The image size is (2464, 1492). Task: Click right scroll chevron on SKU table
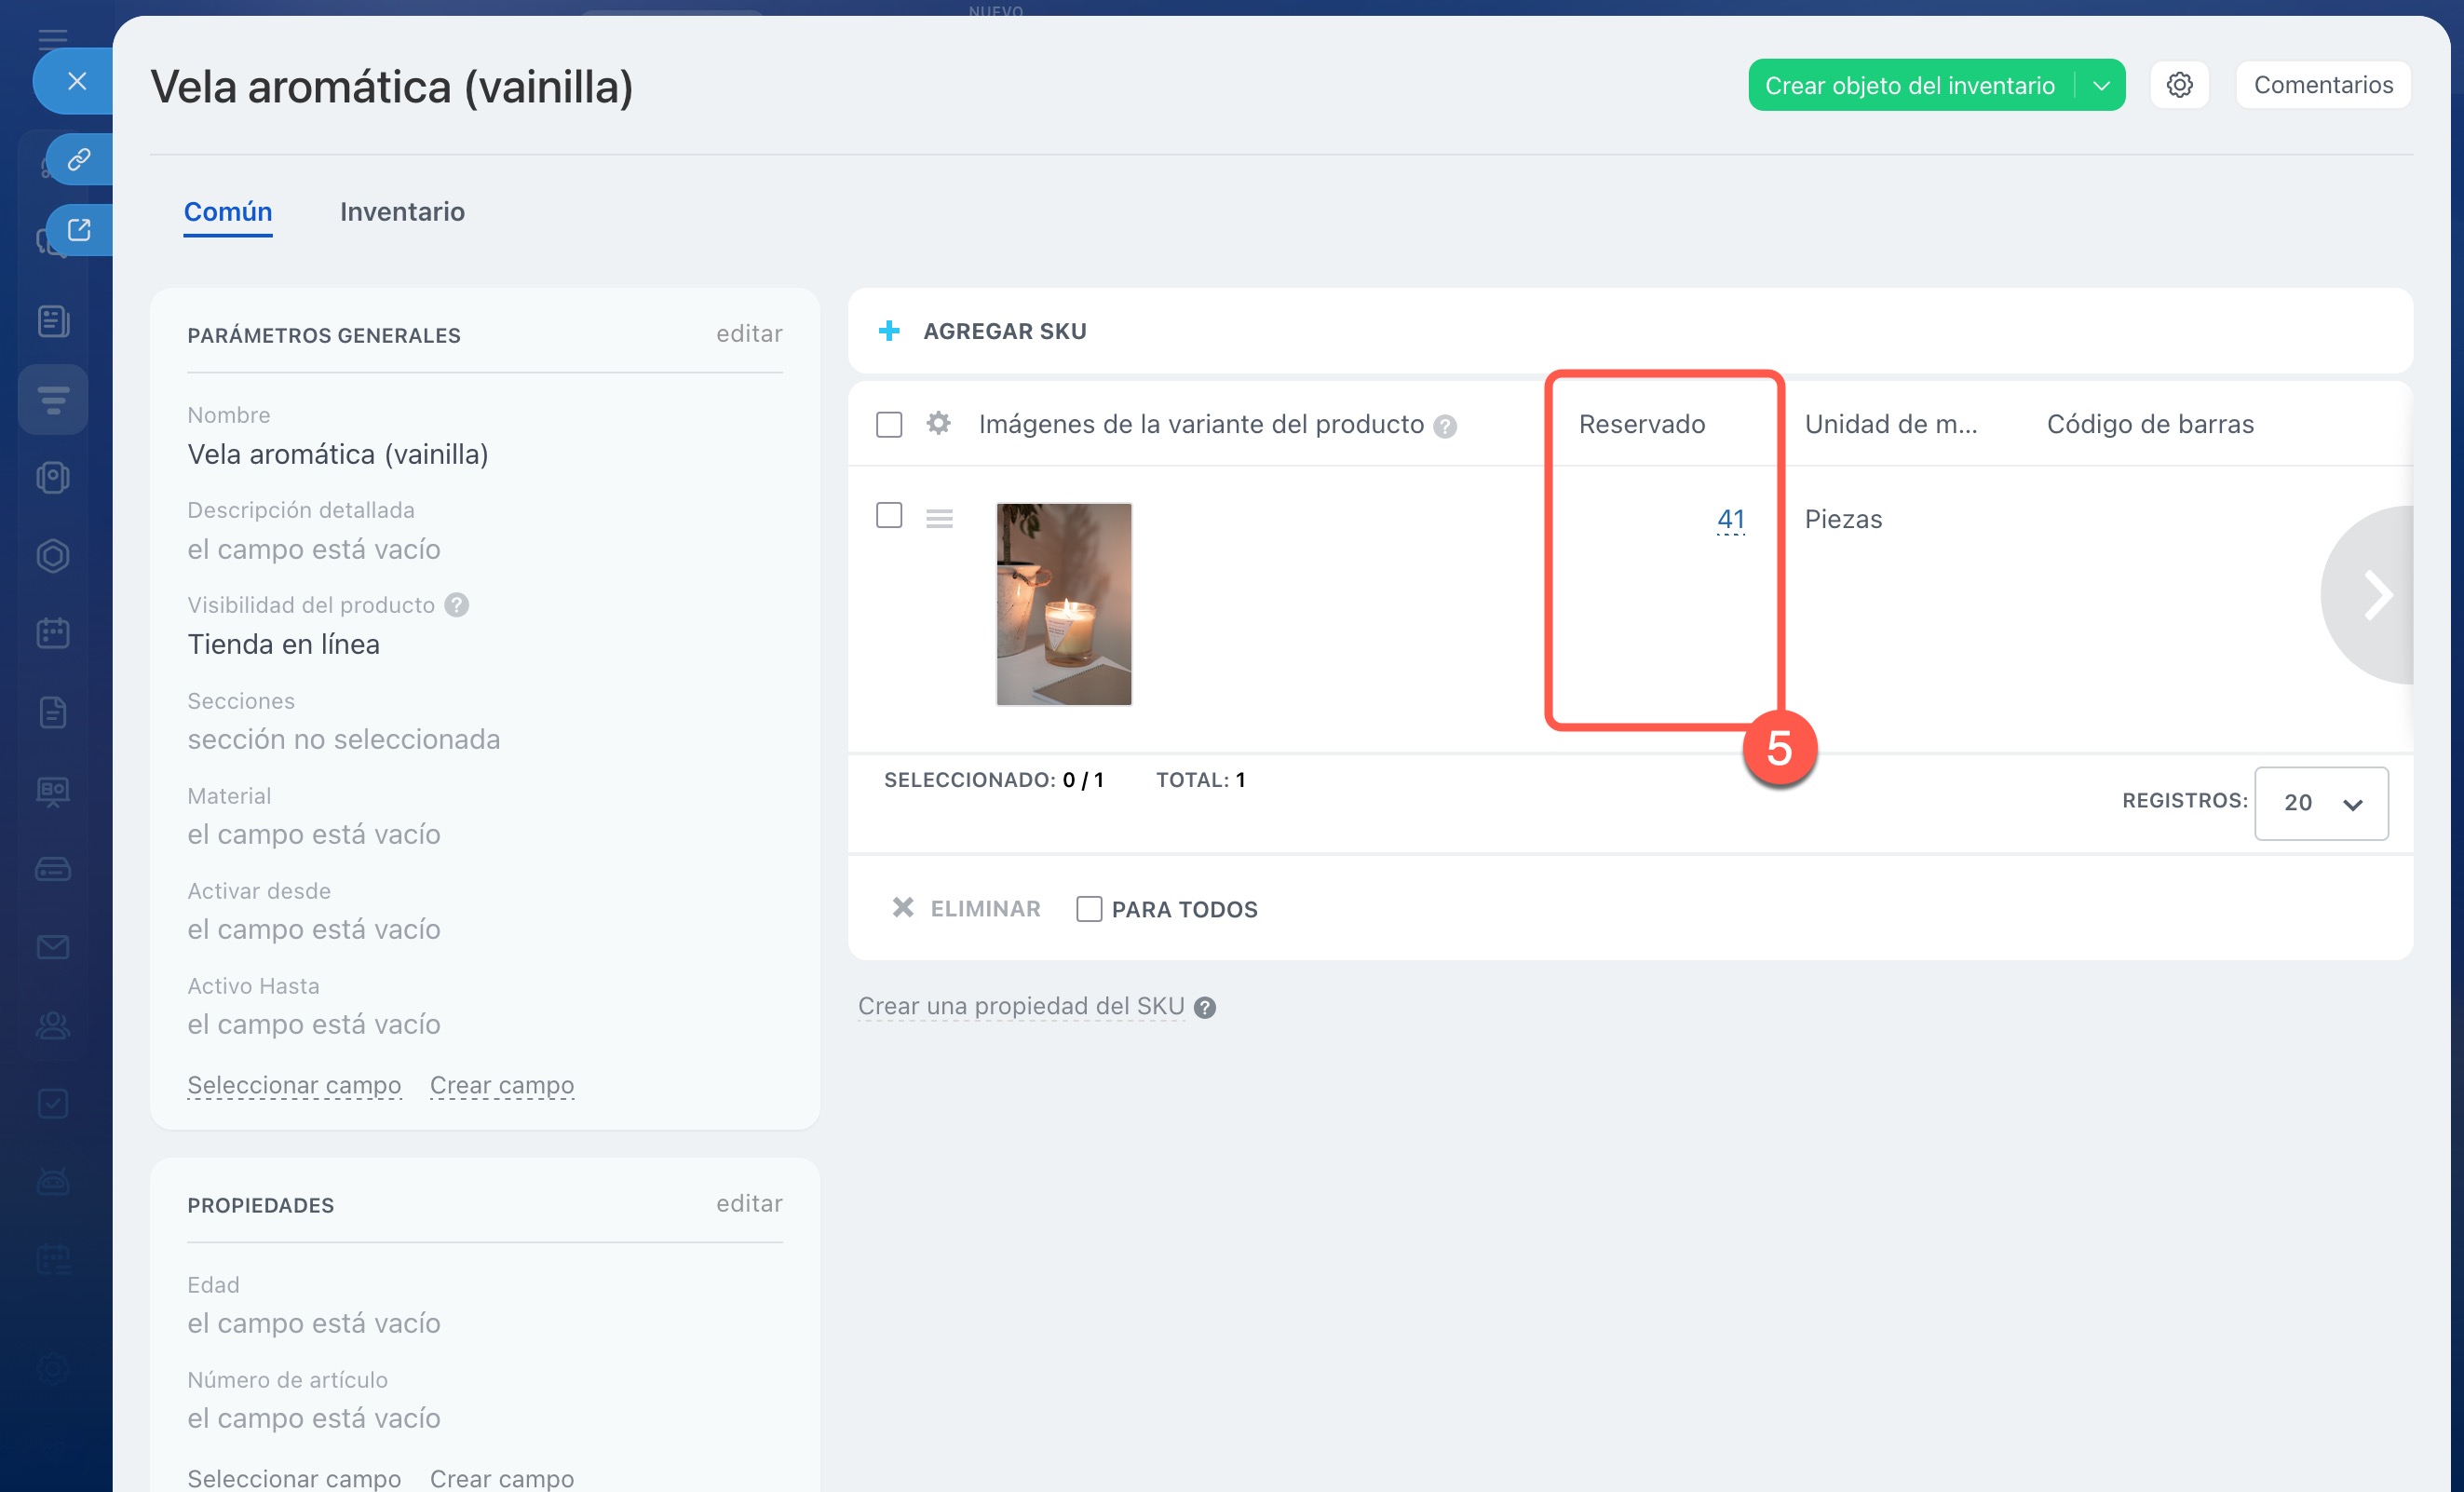pyautogui.click(x=2377, y=595)
